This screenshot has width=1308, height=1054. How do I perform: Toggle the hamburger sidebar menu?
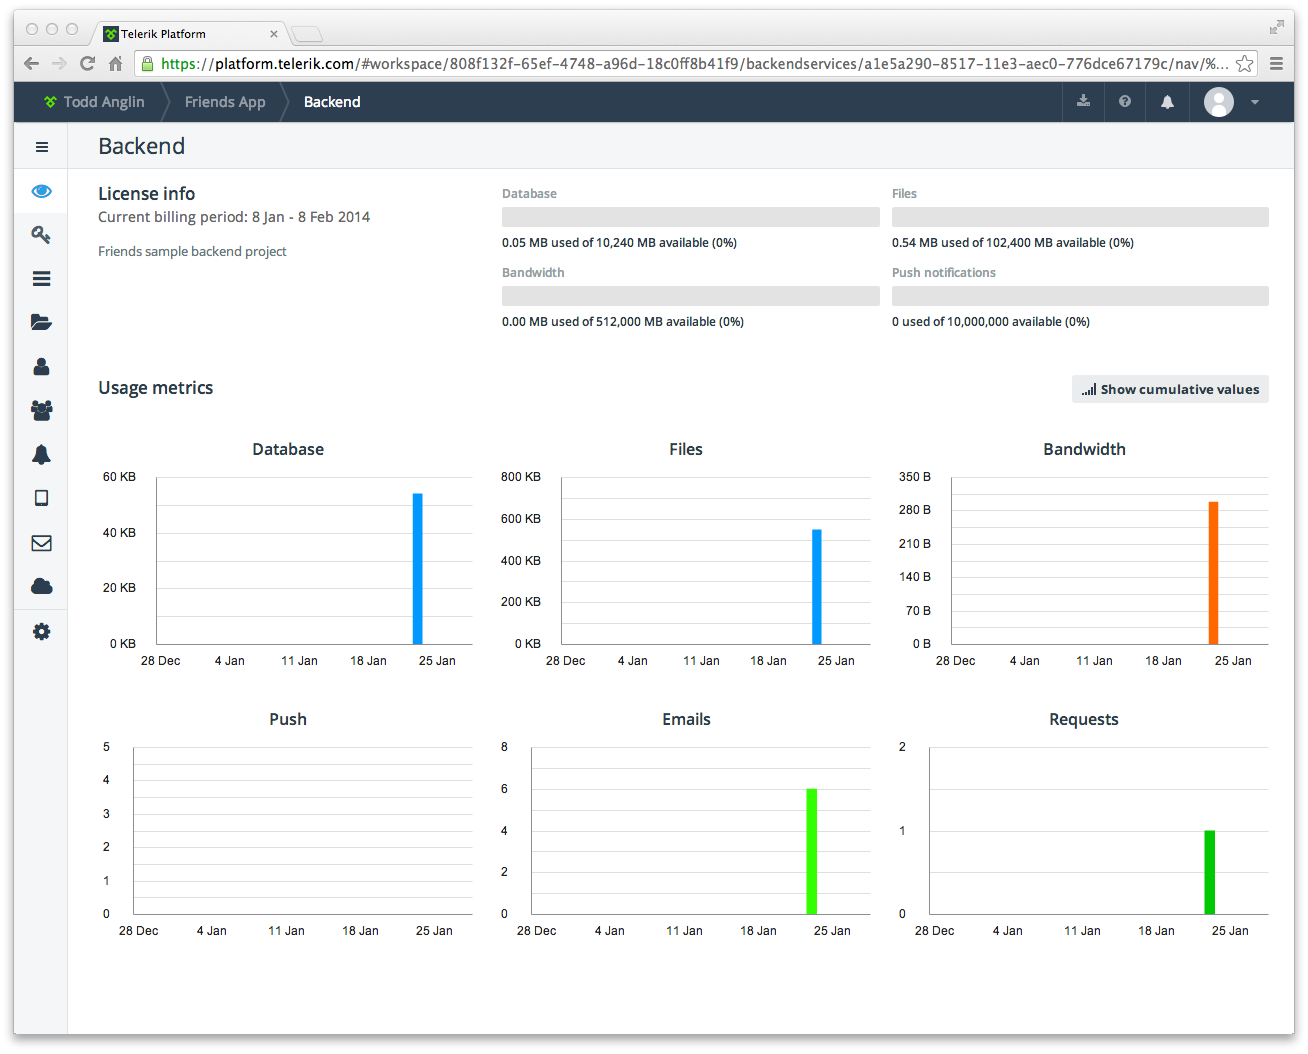41,147
